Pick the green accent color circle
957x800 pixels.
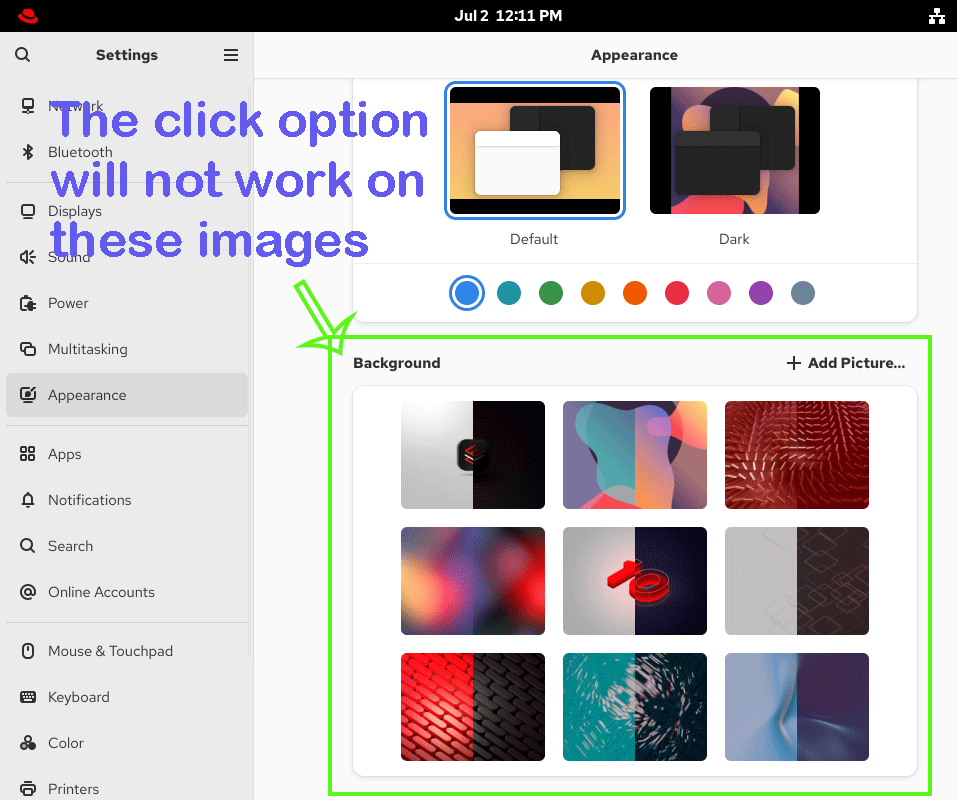point(551,293)
